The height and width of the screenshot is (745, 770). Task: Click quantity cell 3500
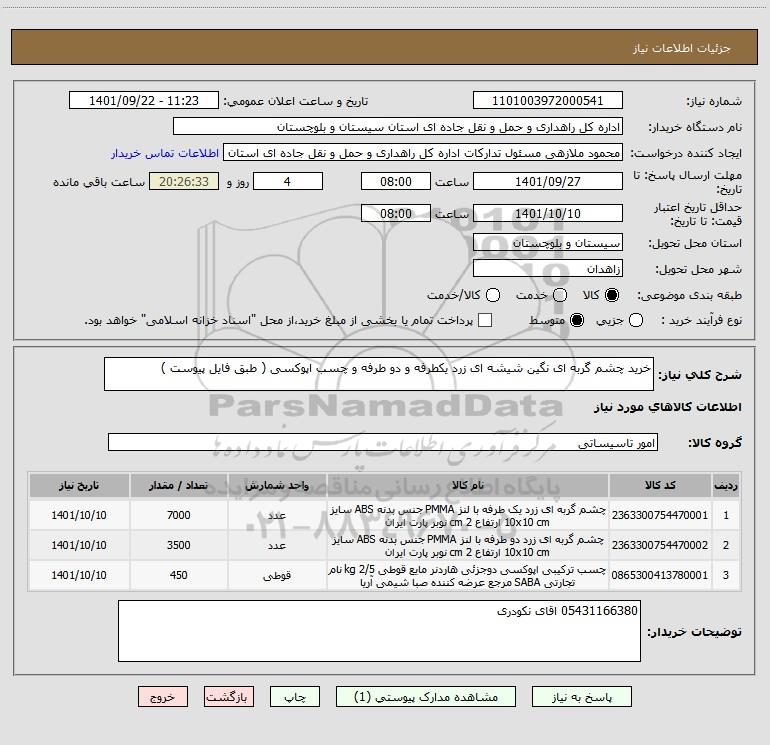[179, 545]
